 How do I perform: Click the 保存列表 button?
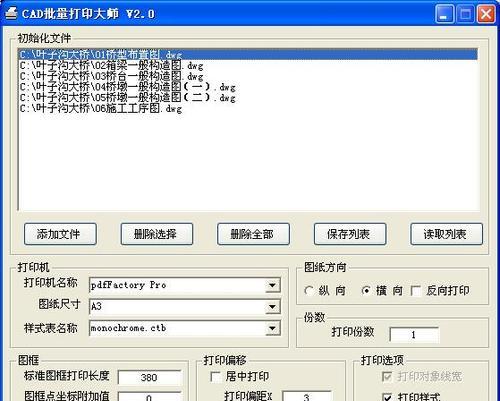350,234
